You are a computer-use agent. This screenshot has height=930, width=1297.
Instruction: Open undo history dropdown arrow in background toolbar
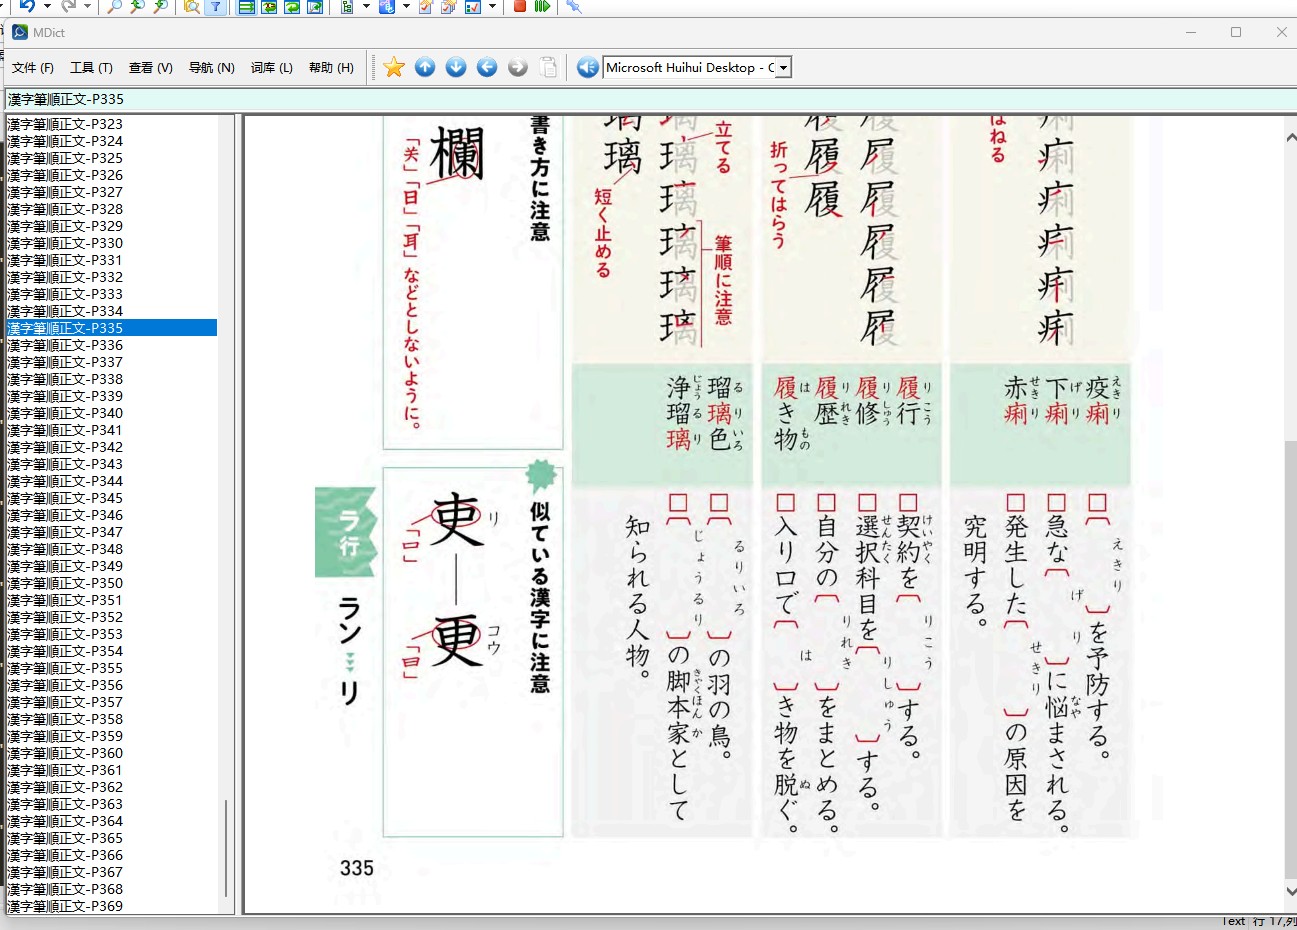pos(47,6)
